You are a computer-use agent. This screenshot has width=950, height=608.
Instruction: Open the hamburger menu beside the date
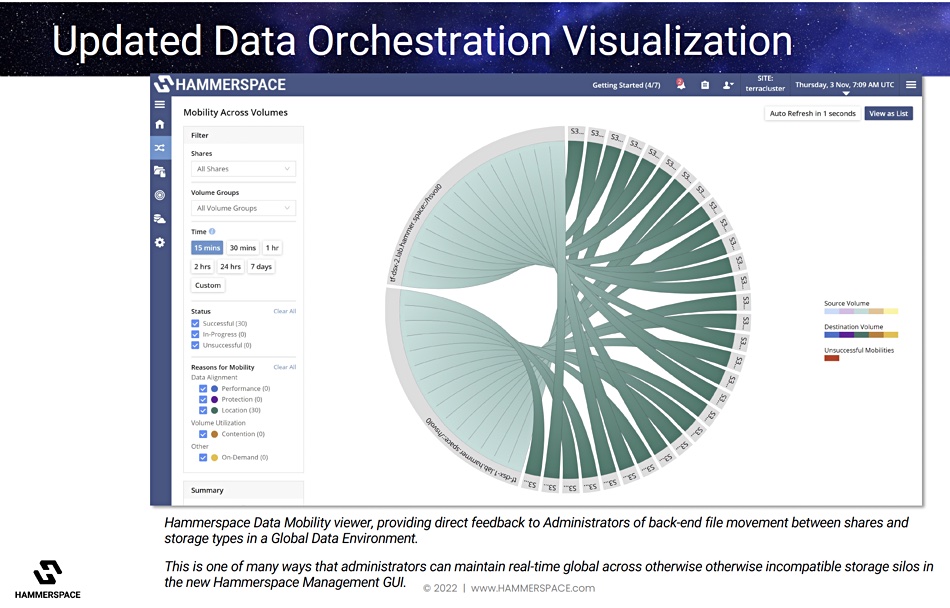coord(911,85)
